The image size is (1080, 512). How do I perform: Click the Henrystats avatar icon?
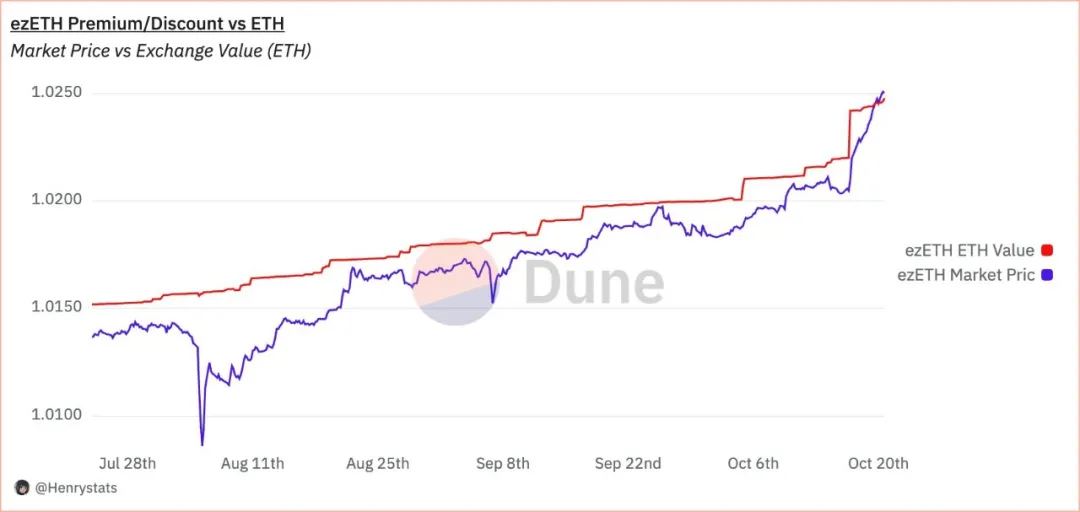point(21,488)
